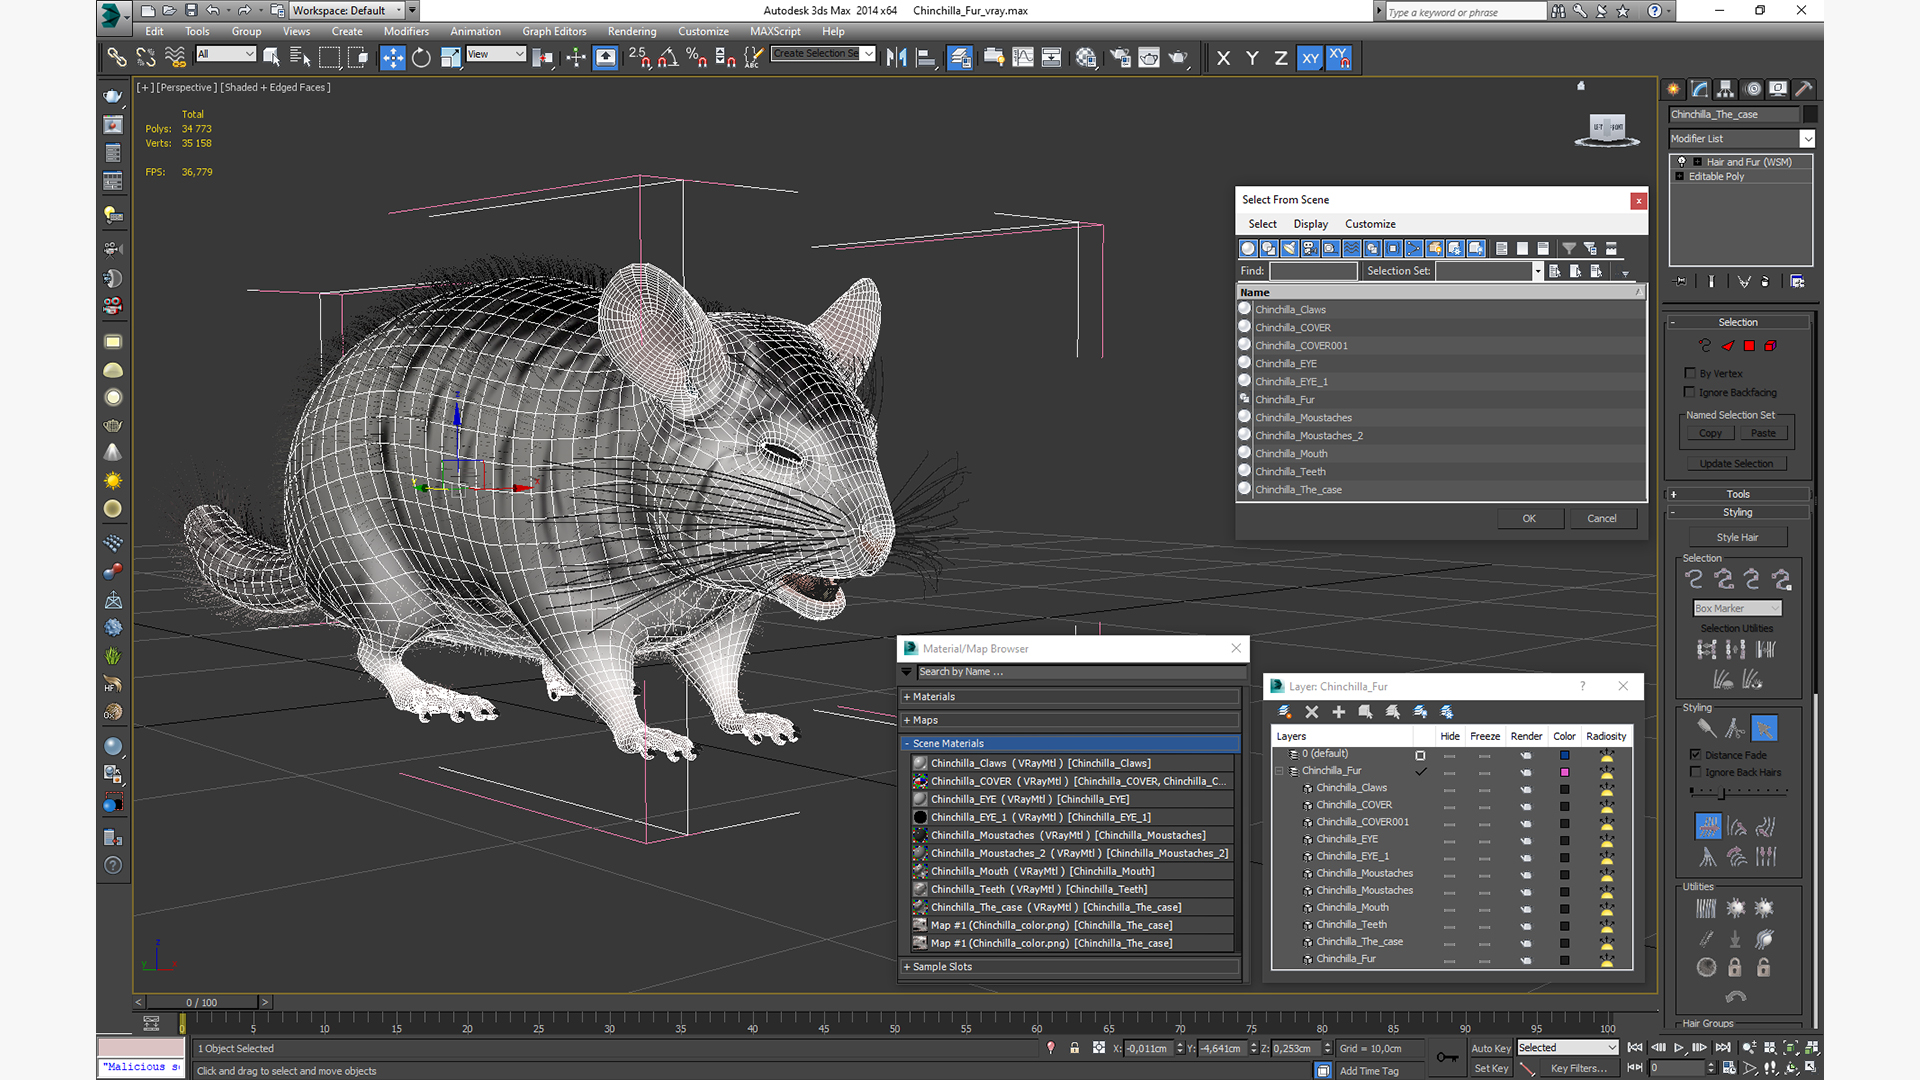Click the Style Hair button
Screen dimensions: 1920x1080
coord(1736,537)
